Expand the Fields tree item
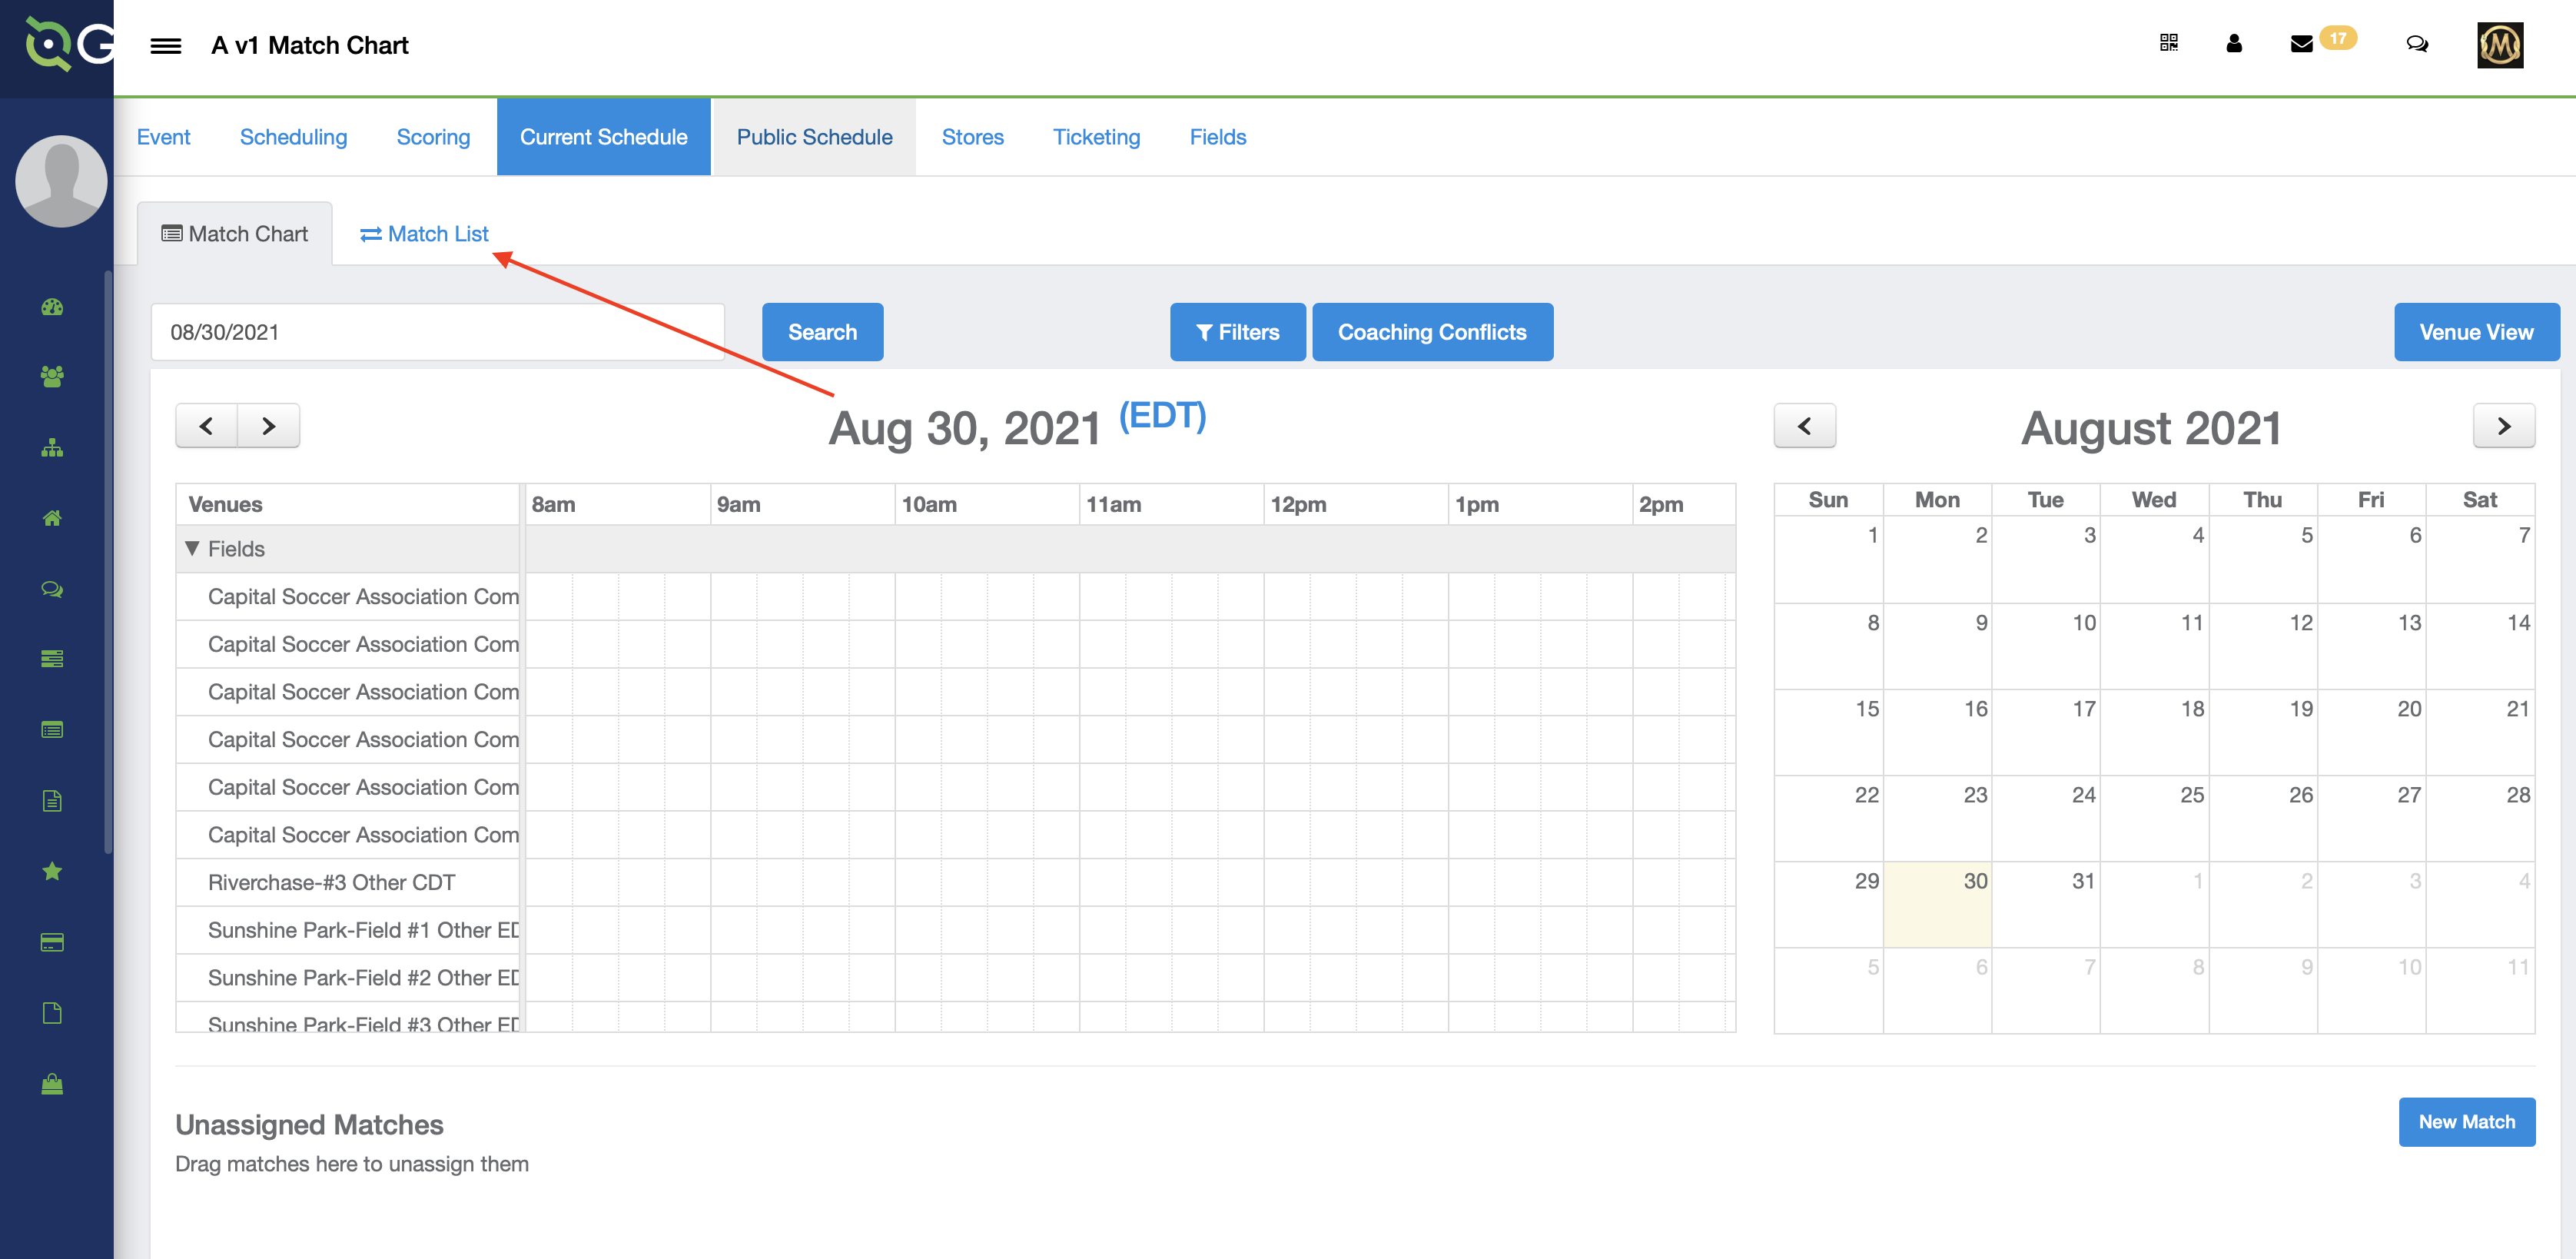Screen dimensions: 2576x1259 click(194, 549)
